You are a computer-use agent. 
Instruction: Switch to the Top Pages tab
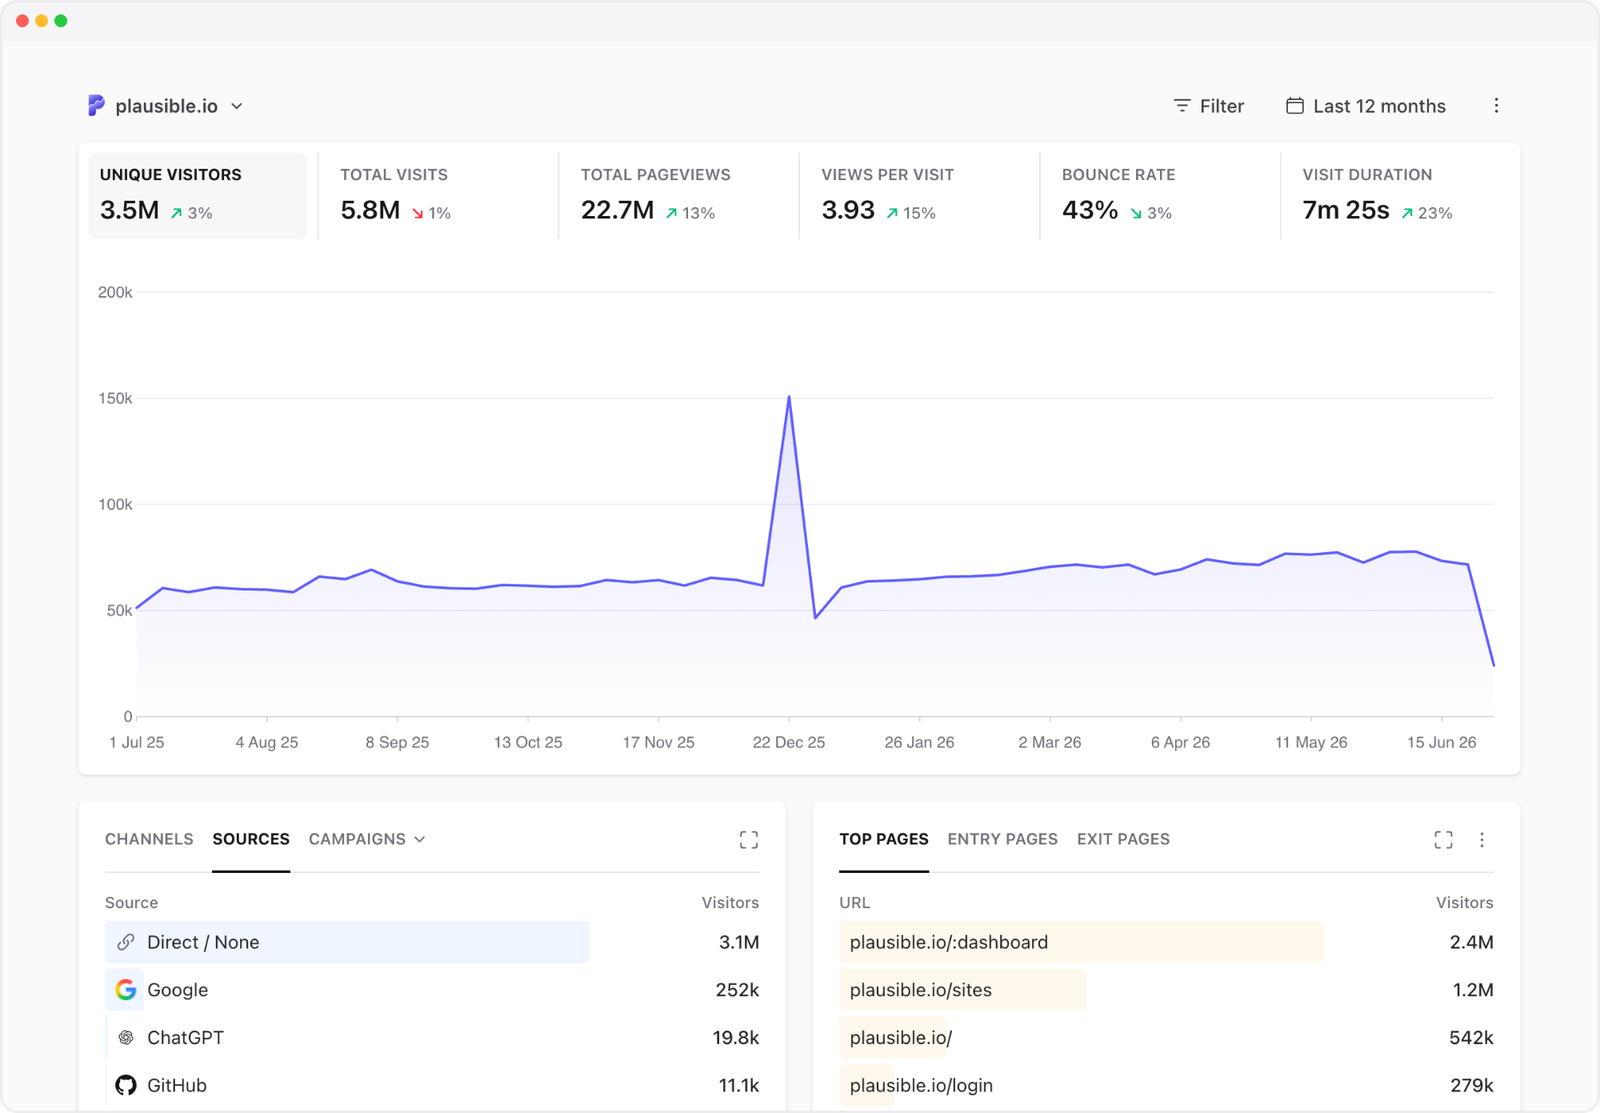coord(884,839)
